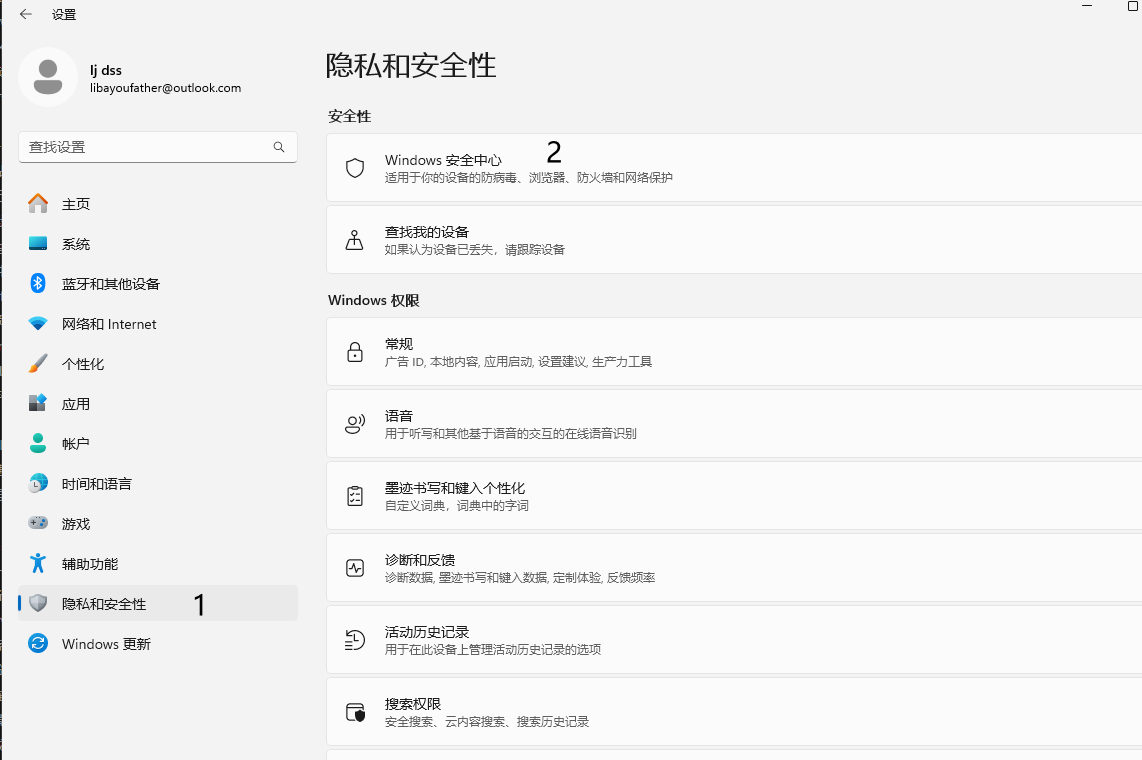Click the search magnifier icon
The image size is (1142, 760).
tap(279, 147)
